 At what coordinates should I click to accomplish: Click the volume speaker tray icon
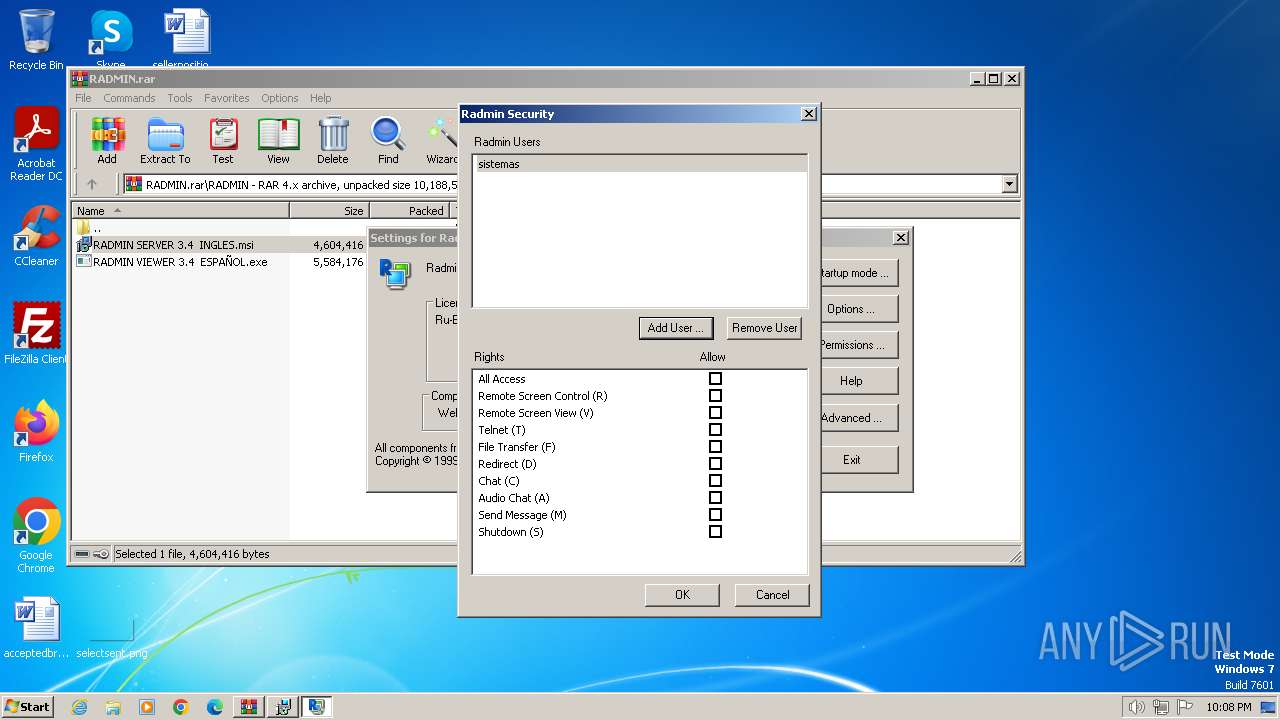coord(1136,707)
